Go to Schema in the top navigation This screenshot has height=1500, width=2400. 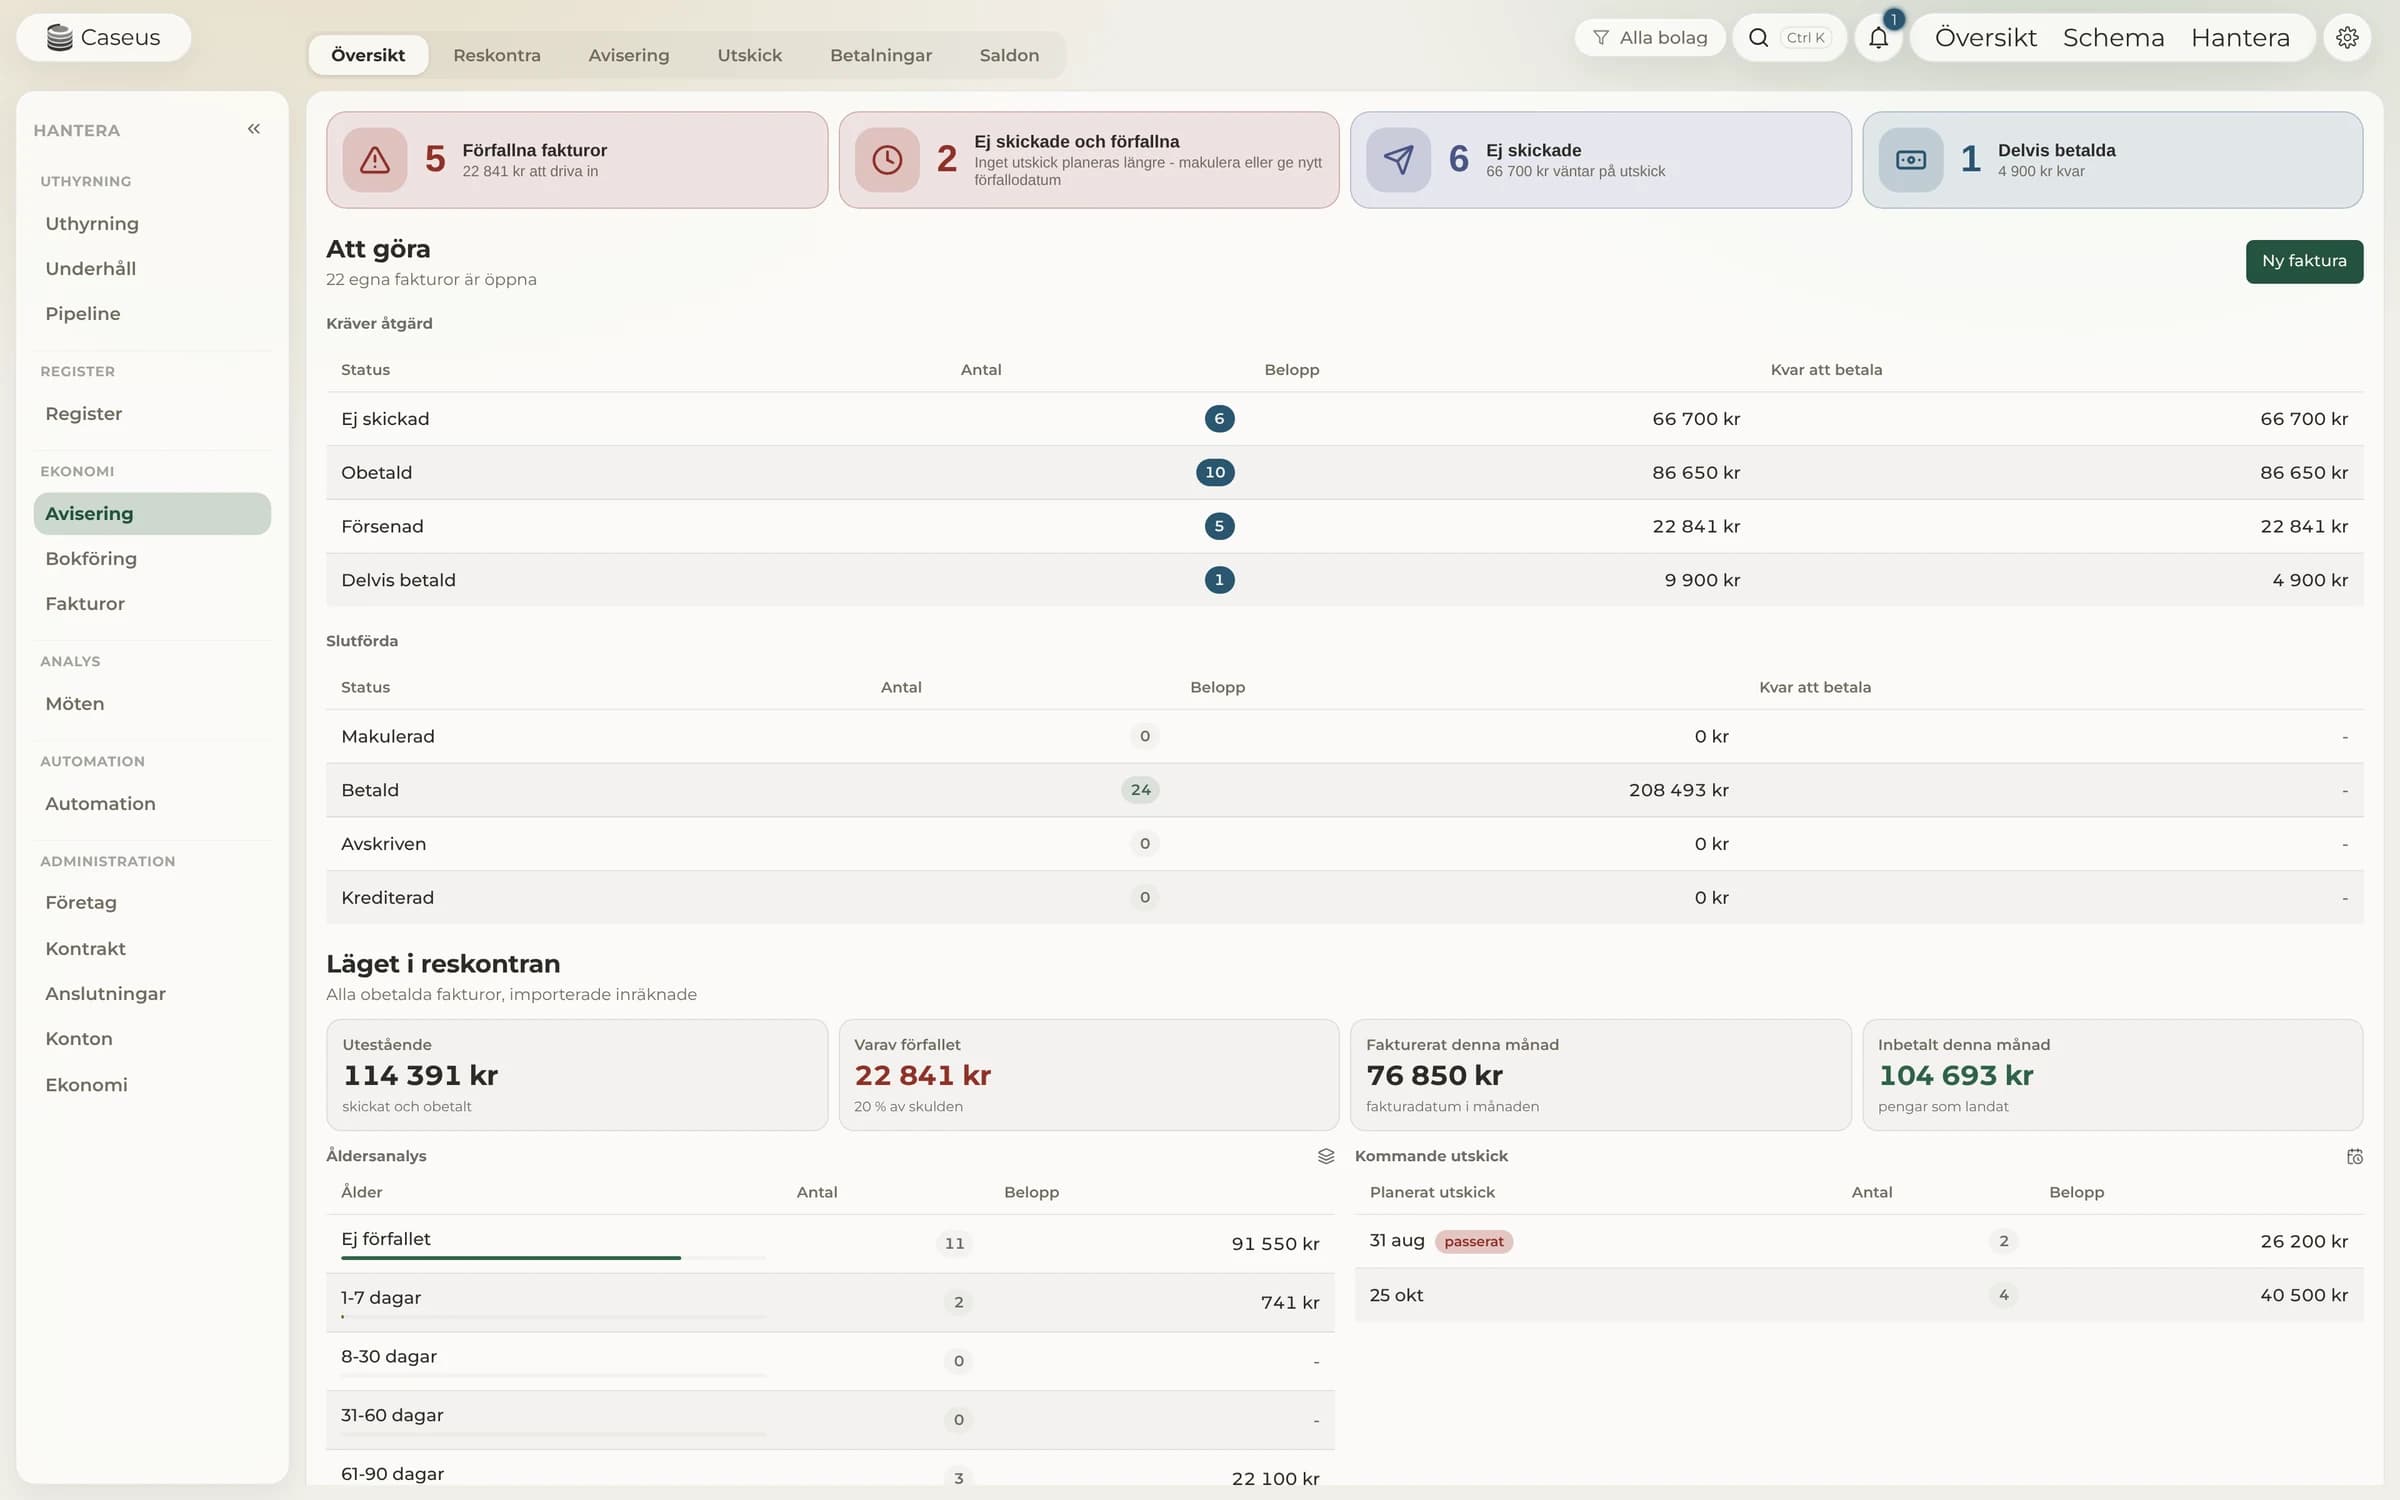pyautogui.click(x=2113, y=38)
